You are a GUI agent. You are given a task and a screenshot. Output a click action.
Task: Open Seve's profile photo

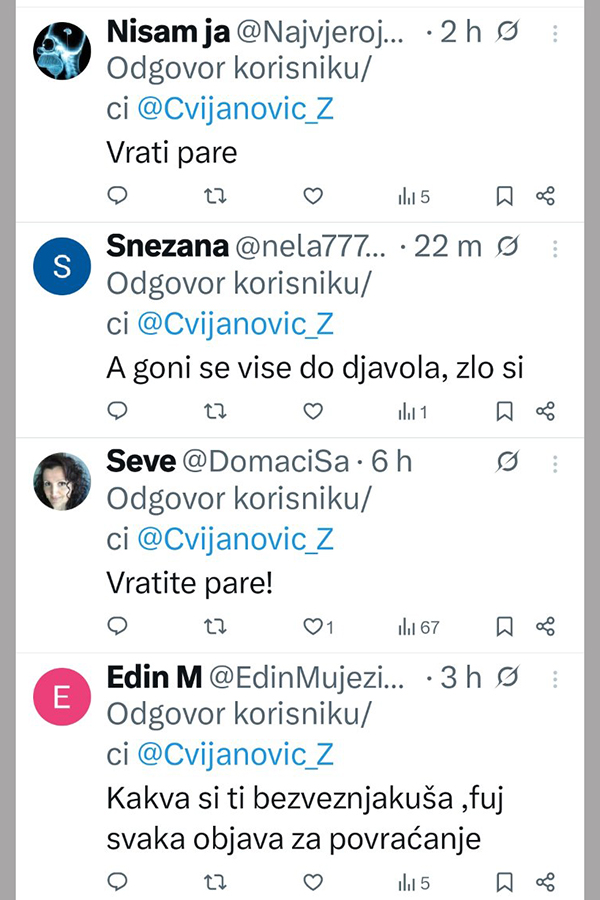[x=62, y=481]
